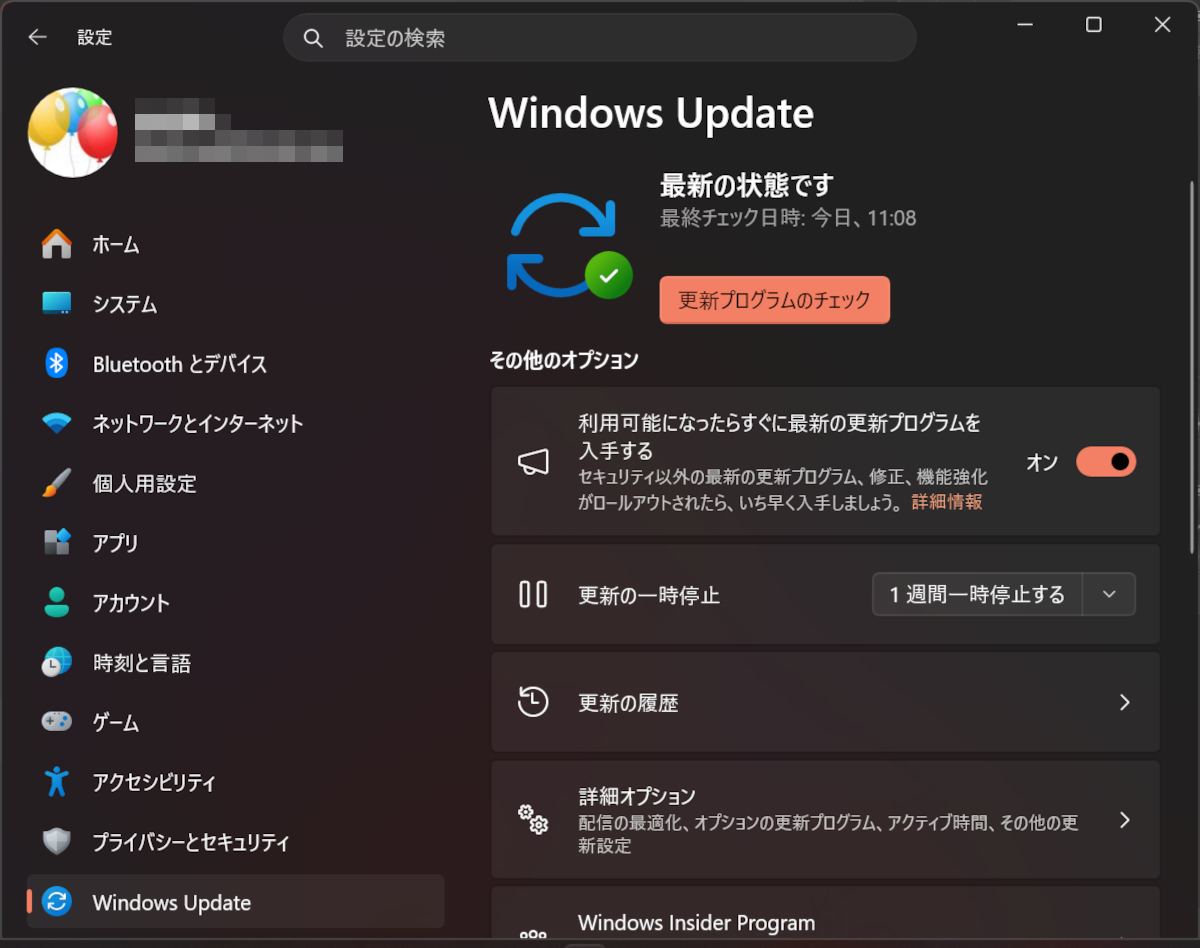The image size is (1200, 948).
Task: Click the personalization paintbrush icon
Action: pyautogui.click(x=57, y=483)
